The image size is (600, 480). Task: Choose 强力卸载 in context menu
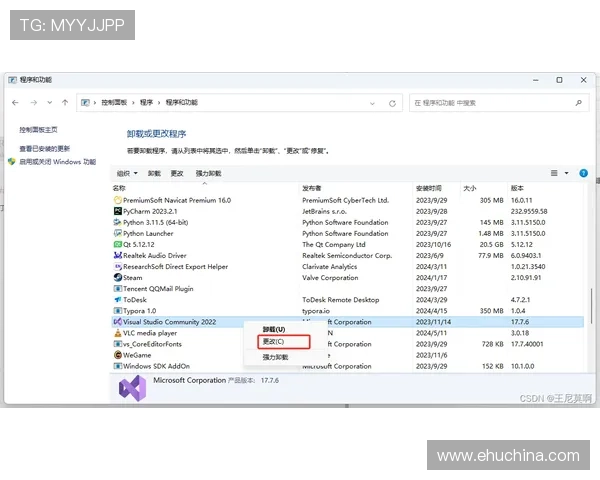275,358
